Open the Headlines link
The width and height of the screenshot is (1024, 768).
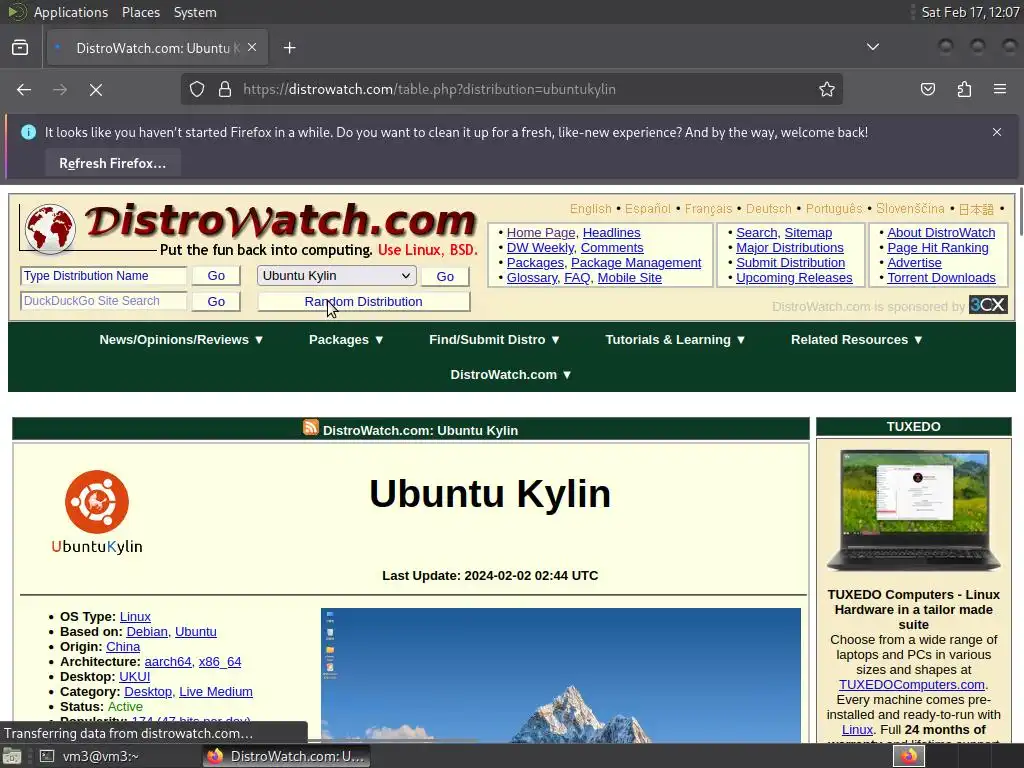(x=611, y=232)
